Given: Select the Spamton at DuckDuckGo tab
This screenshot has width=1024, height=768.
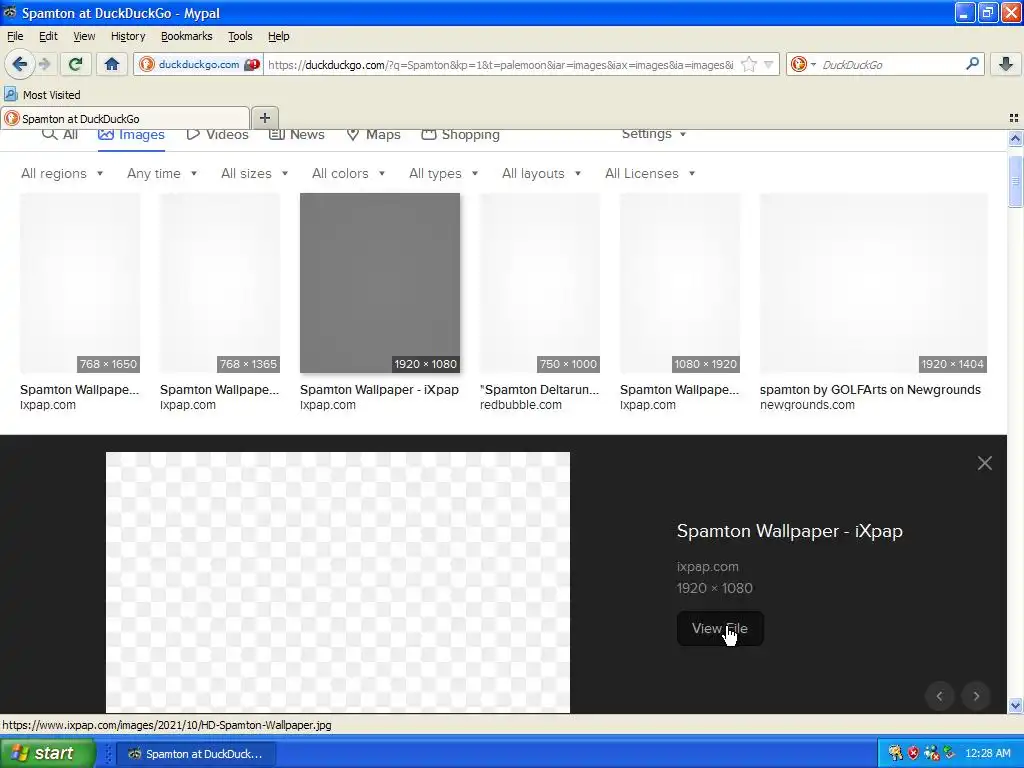Looking at the screenshot, I should click(125, 118).
